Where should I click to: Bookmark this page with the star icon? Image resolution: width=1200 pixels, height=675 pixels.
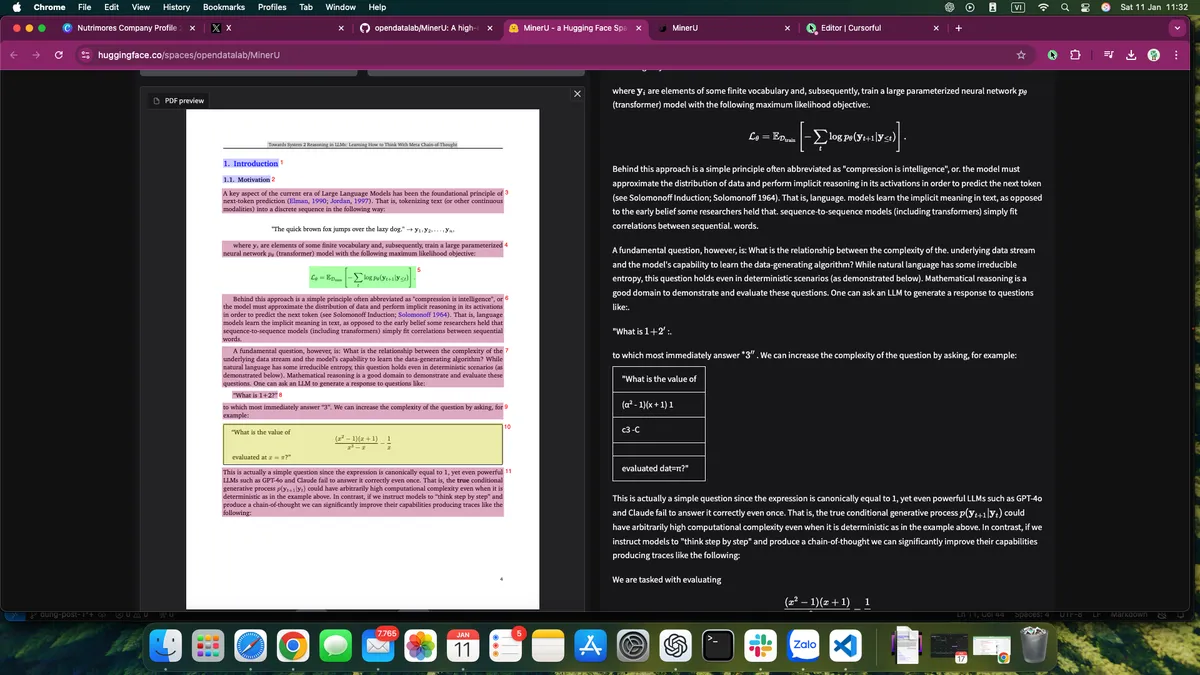[x=1021, y=54]
